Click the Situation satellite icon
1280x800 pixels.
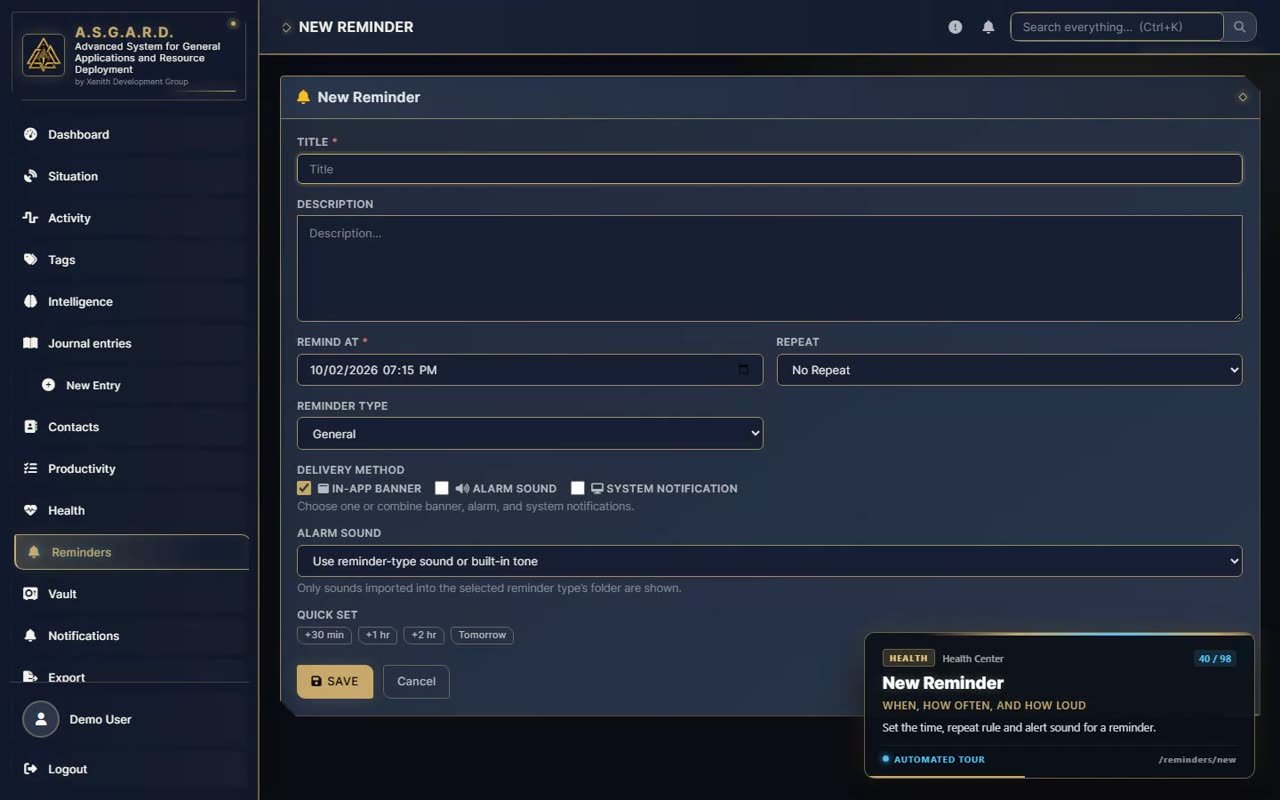[30, 176]
